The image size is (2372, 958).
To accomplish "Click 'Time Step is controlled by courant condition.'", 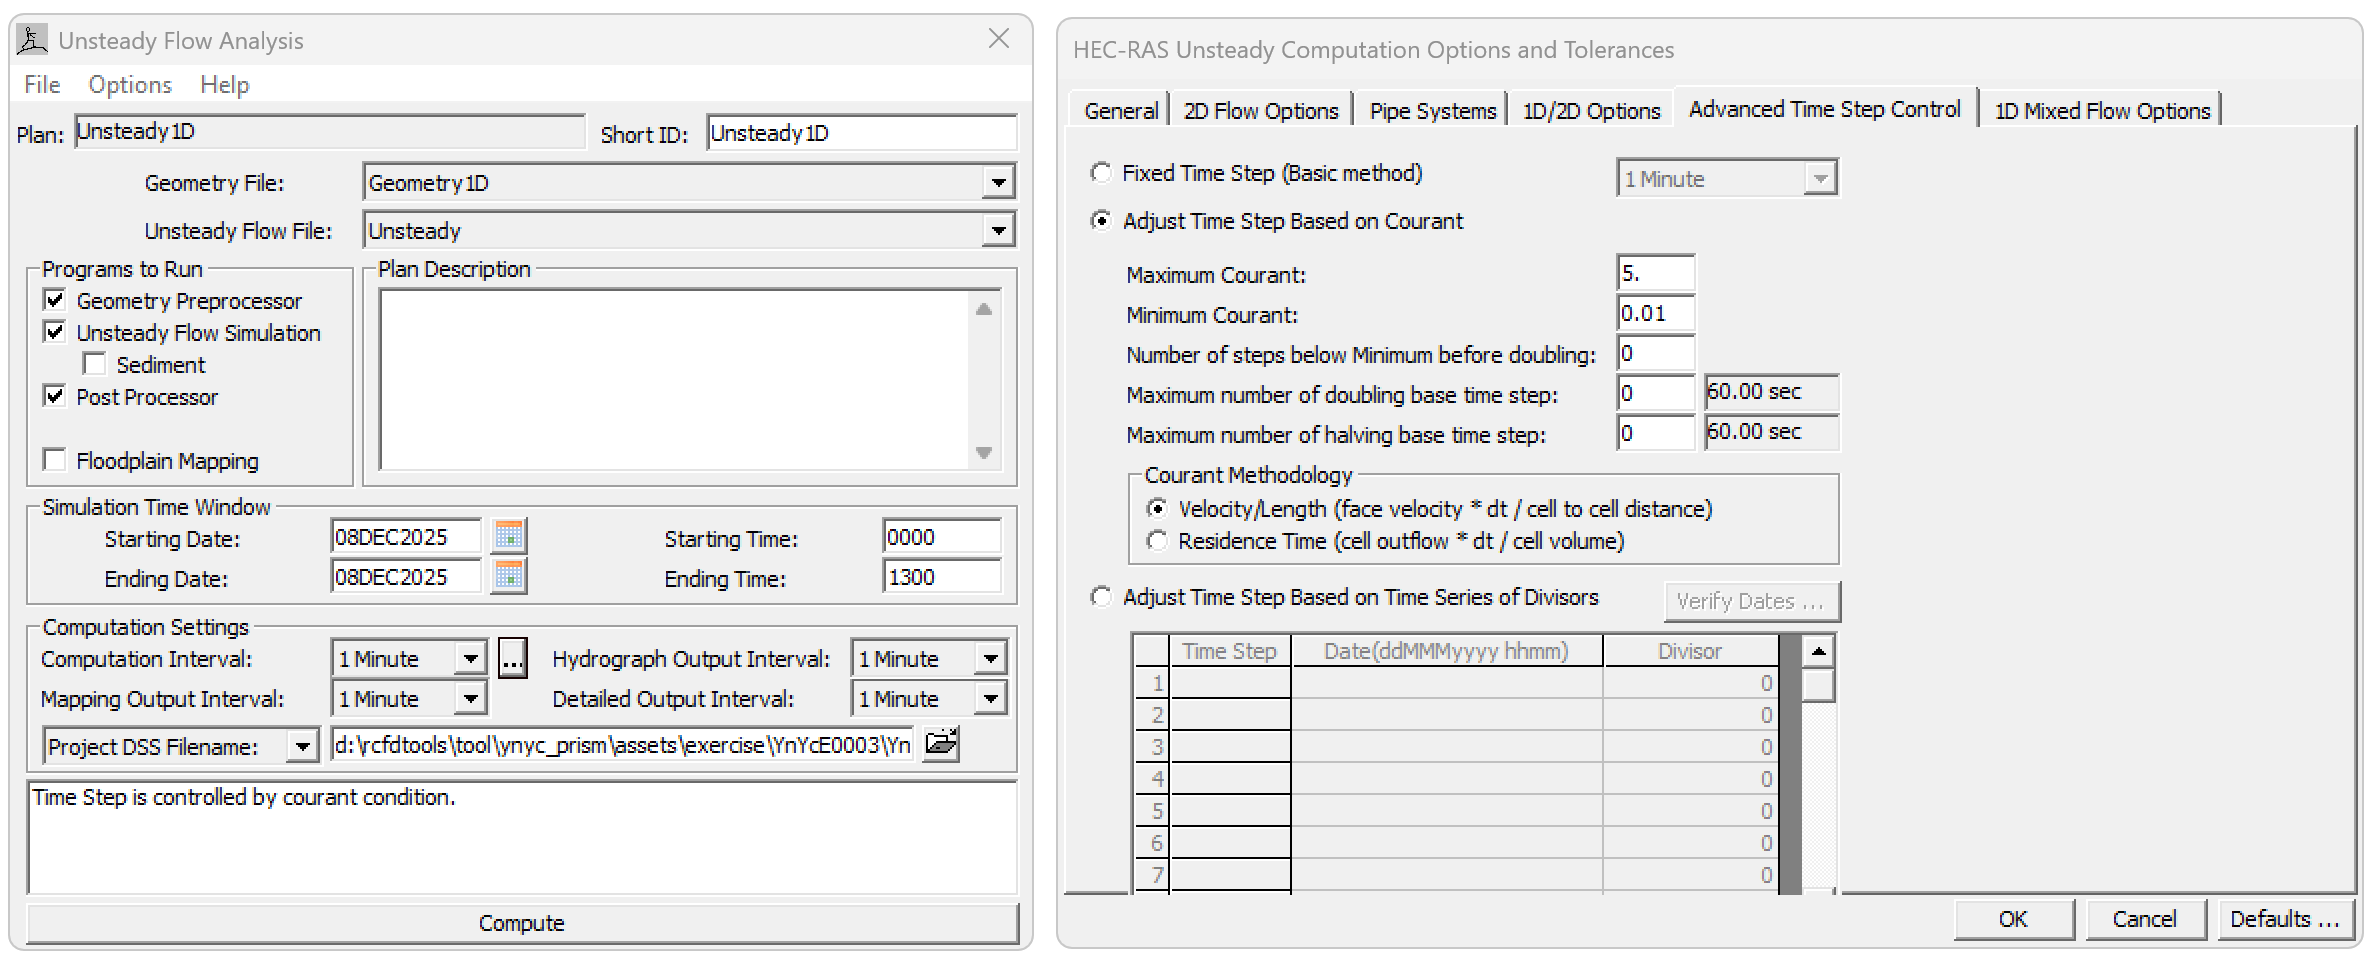I will [244, 797].
